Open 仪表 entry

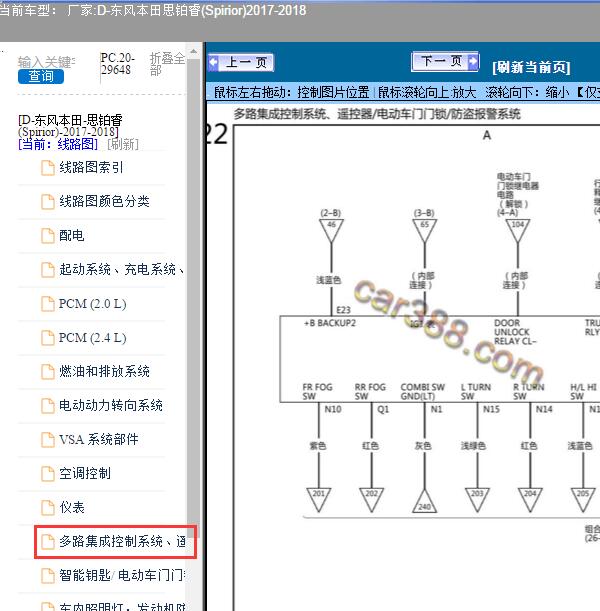point(72,507)
